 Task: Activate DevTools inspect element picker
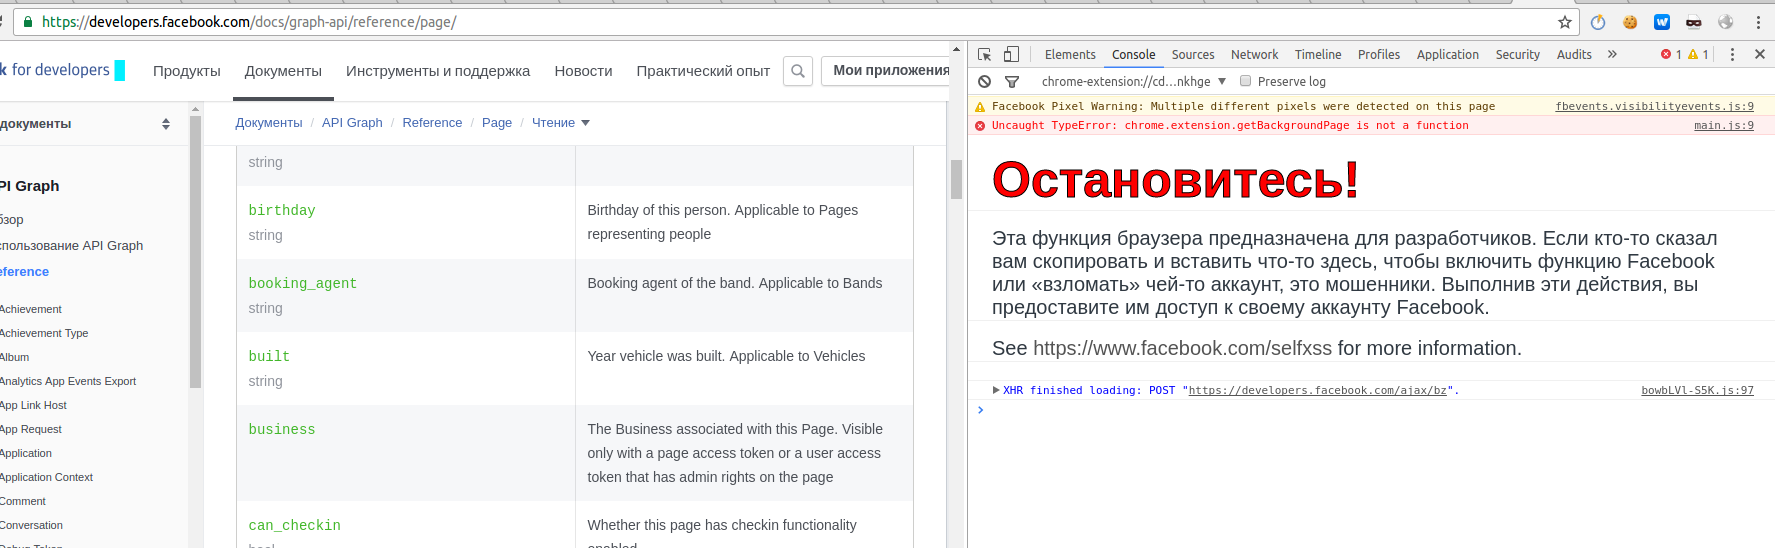click(x=985, y=55)
